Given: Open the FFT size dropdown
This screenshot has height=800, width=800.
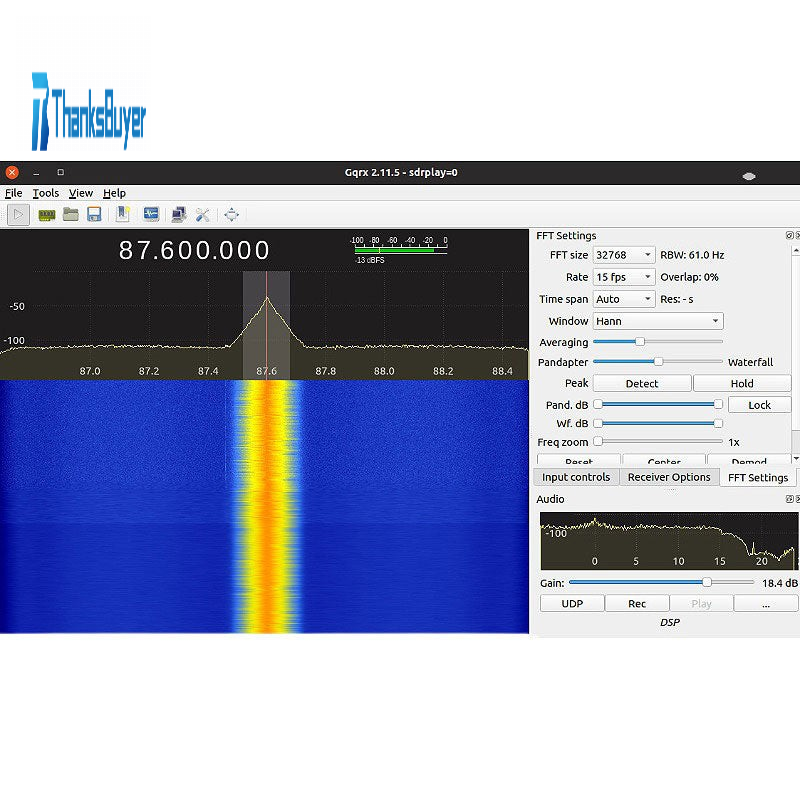Looking at the screenshot, I should click(x=624, y=255).
